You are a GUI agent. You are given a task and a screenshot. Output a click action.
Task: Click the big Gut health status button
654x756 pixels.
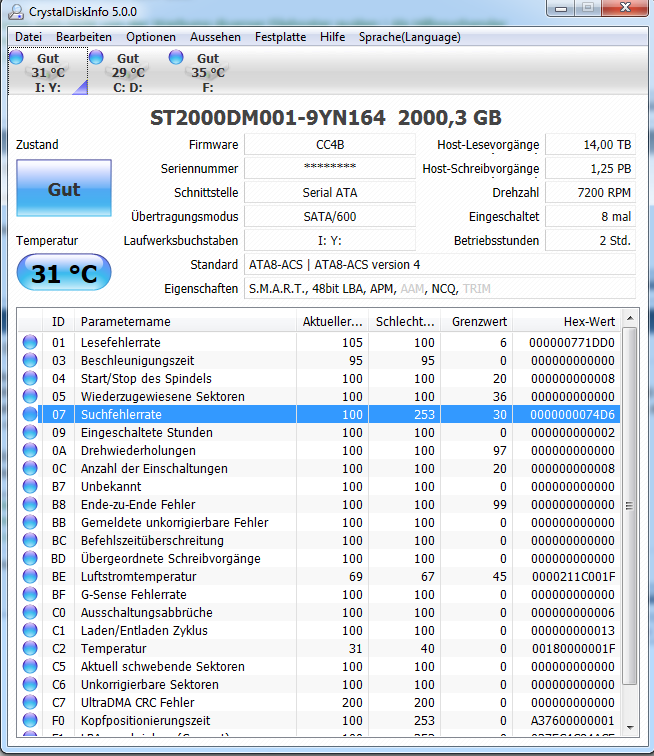64,188
